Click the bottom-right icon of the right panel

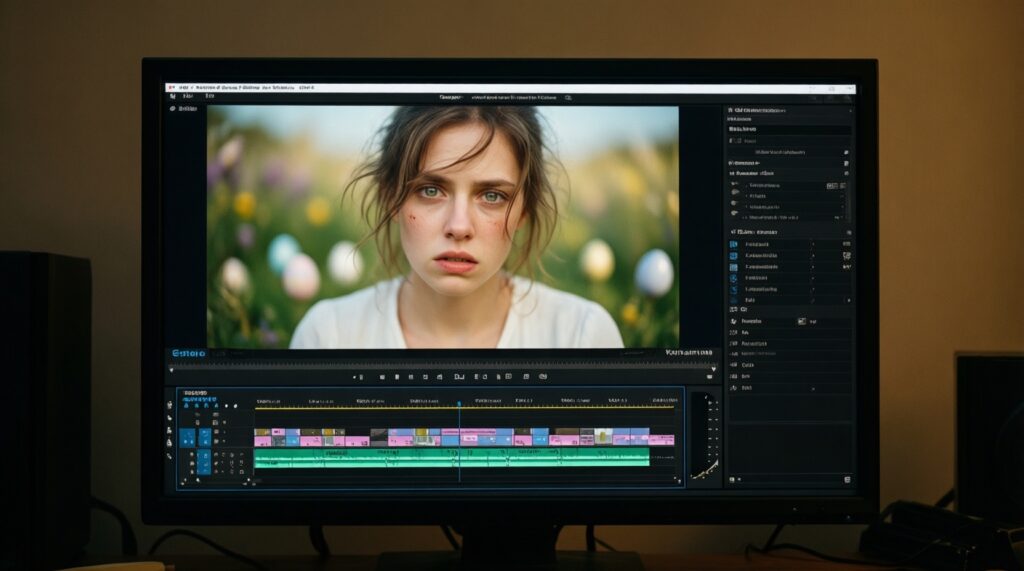point(846,480)
